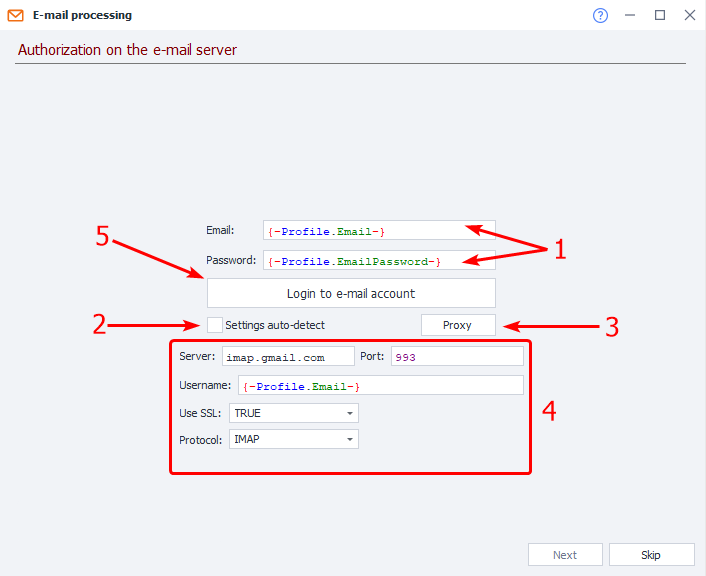Click the Authorization on the e-mail server heading

[127, 49]
